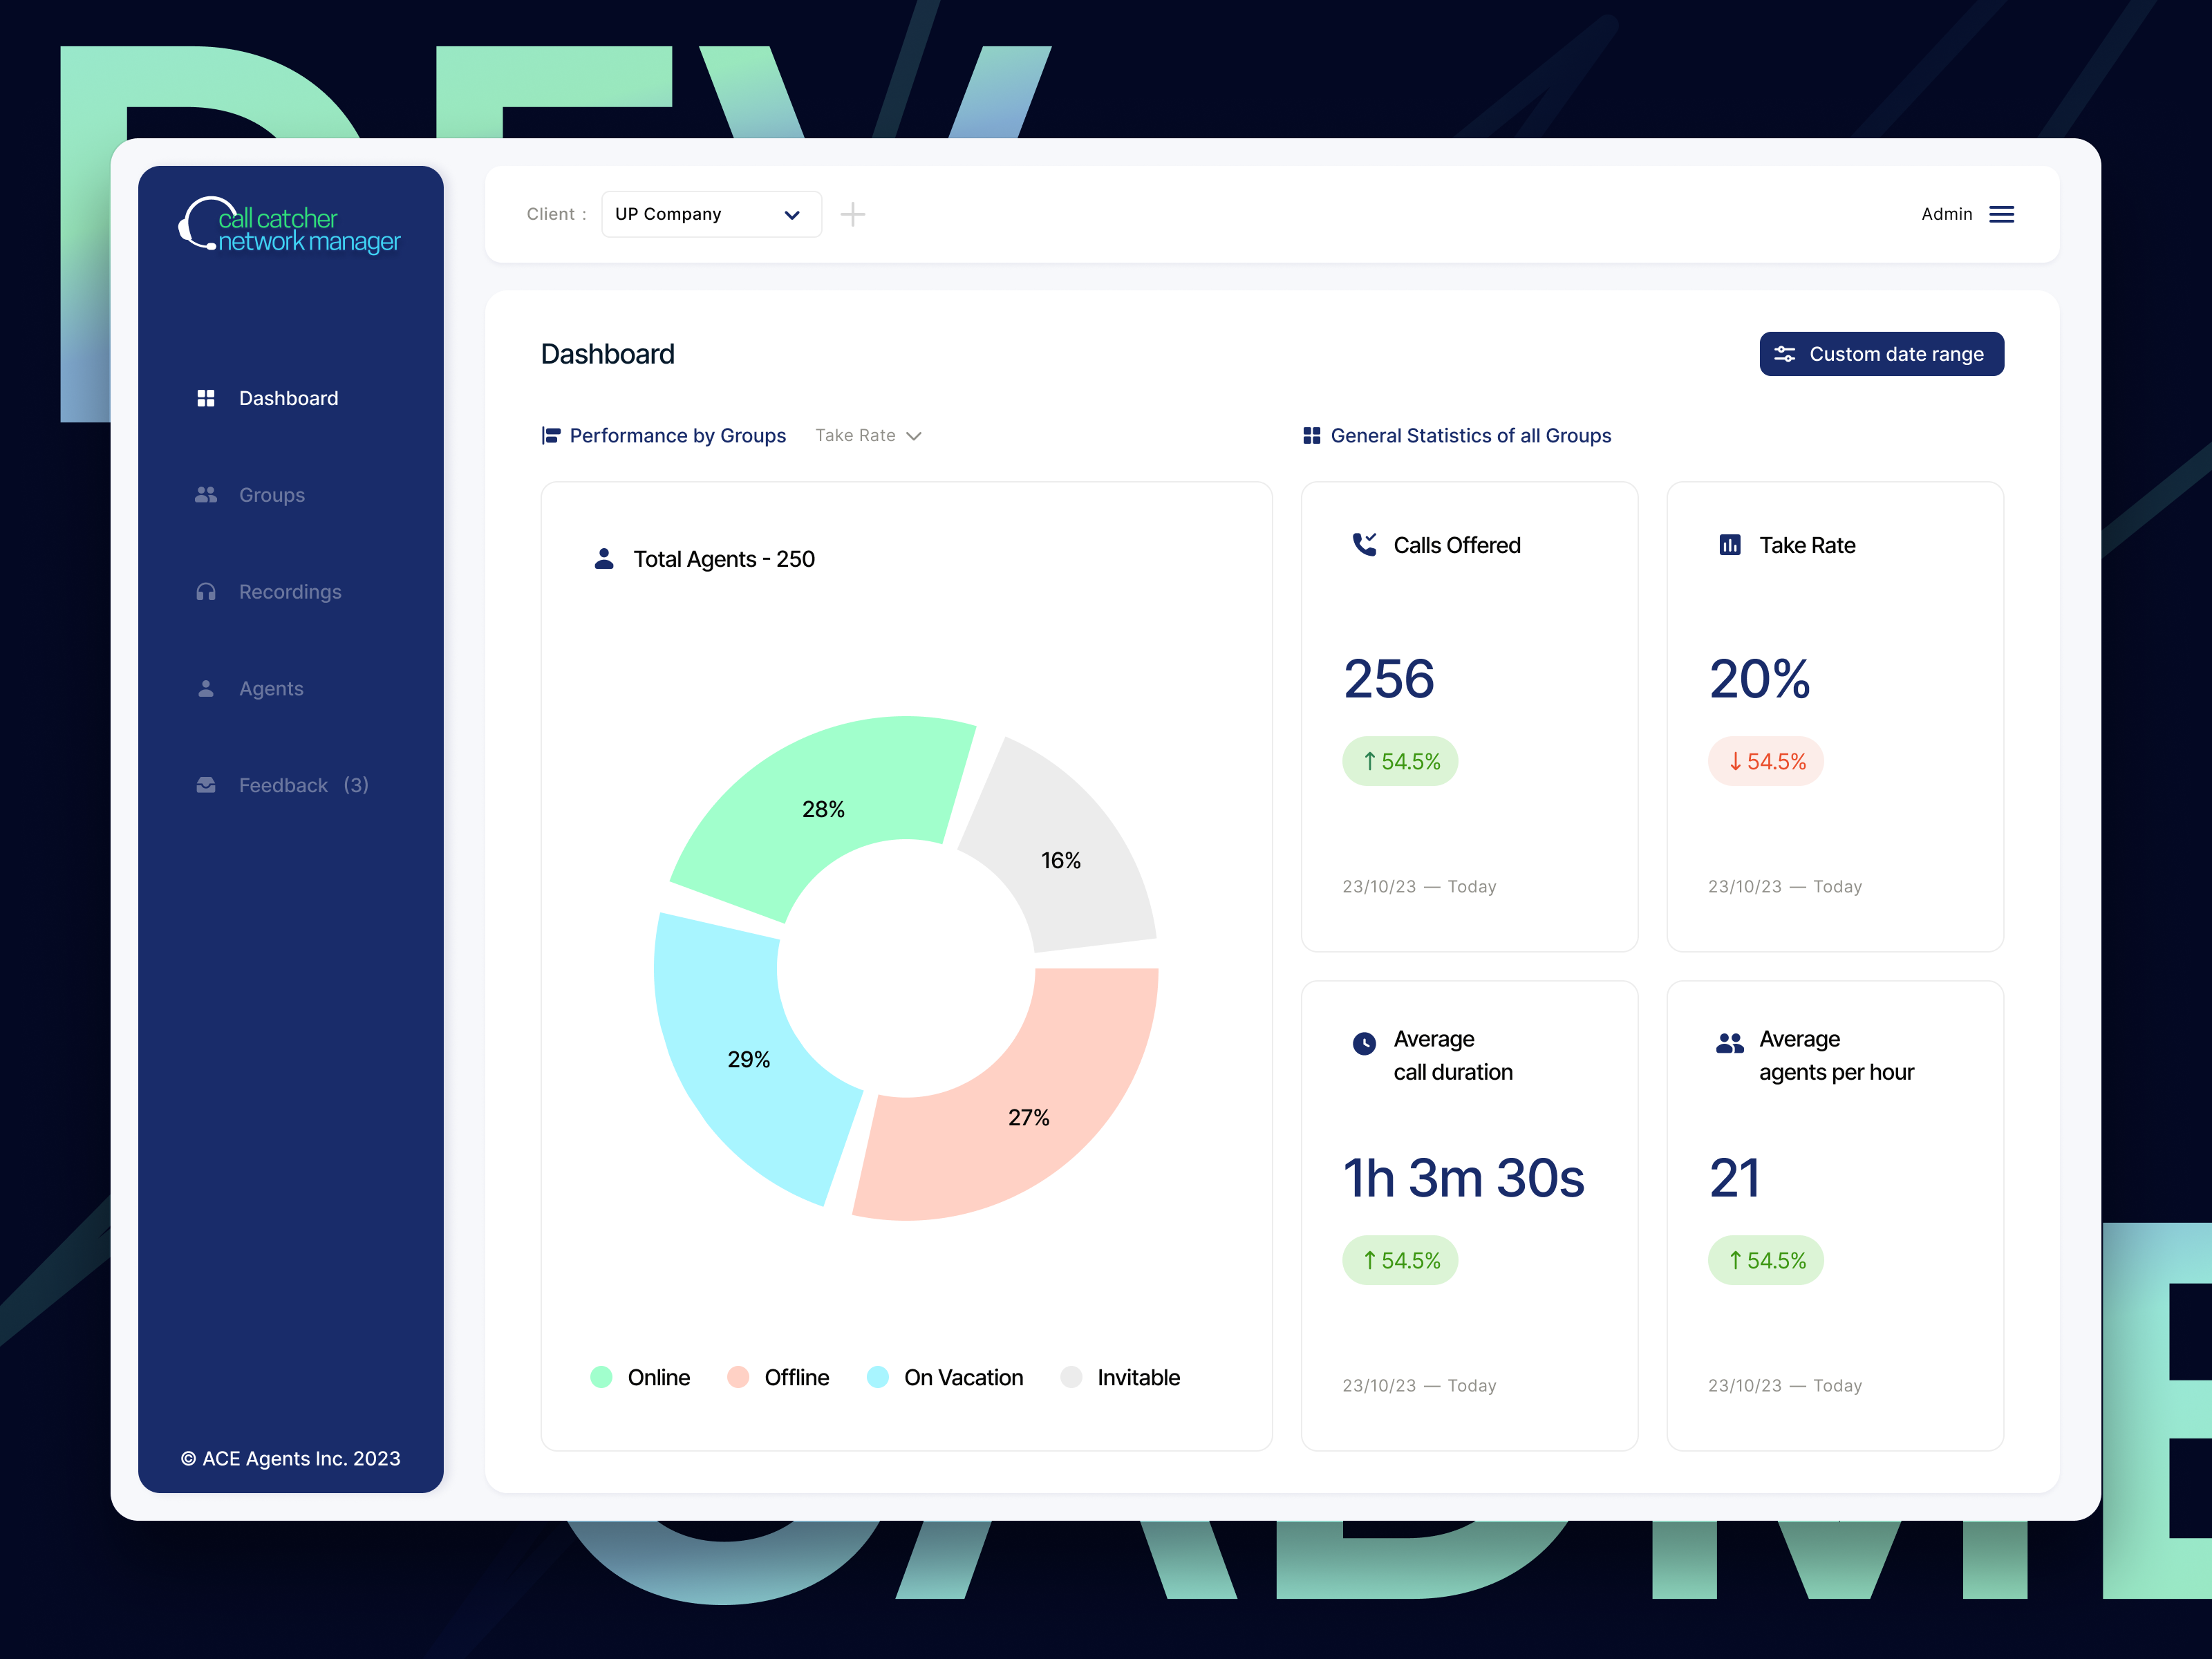Click the Agents person icon in the sidebar
The height and width of the screenshot is (1659, 2212).
(x=206, y=688)
